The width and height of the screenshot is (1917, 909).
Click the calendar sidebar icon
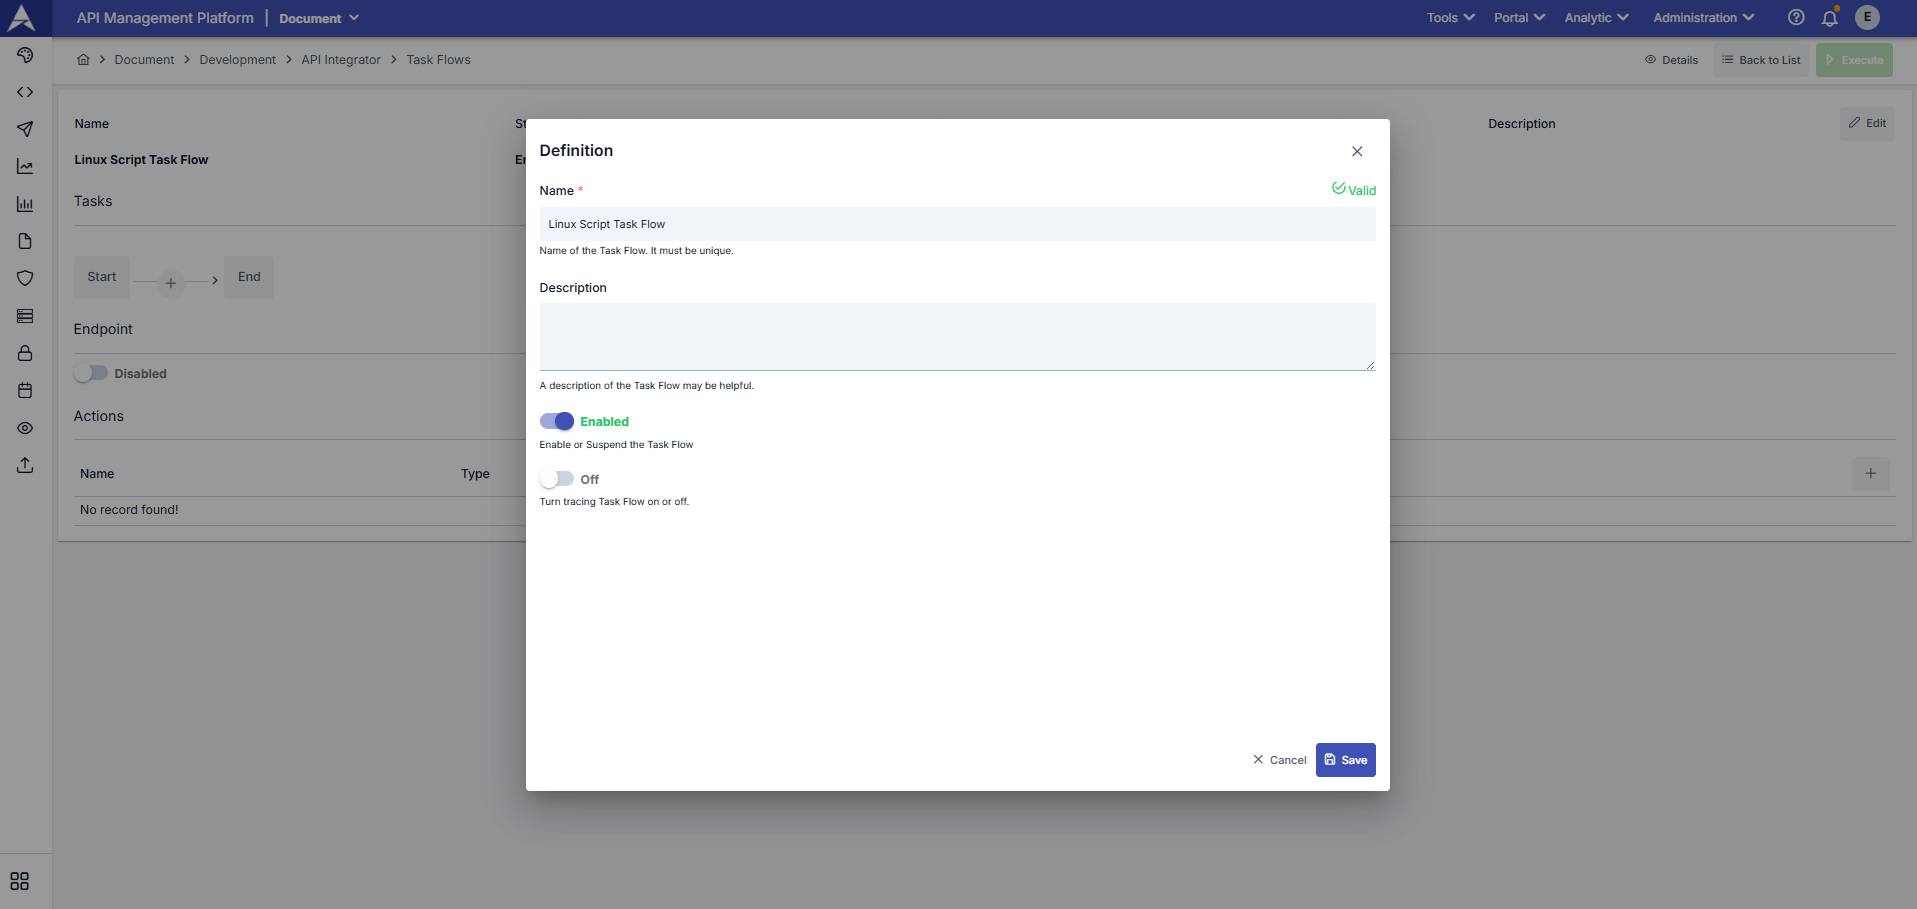[25, 390]
